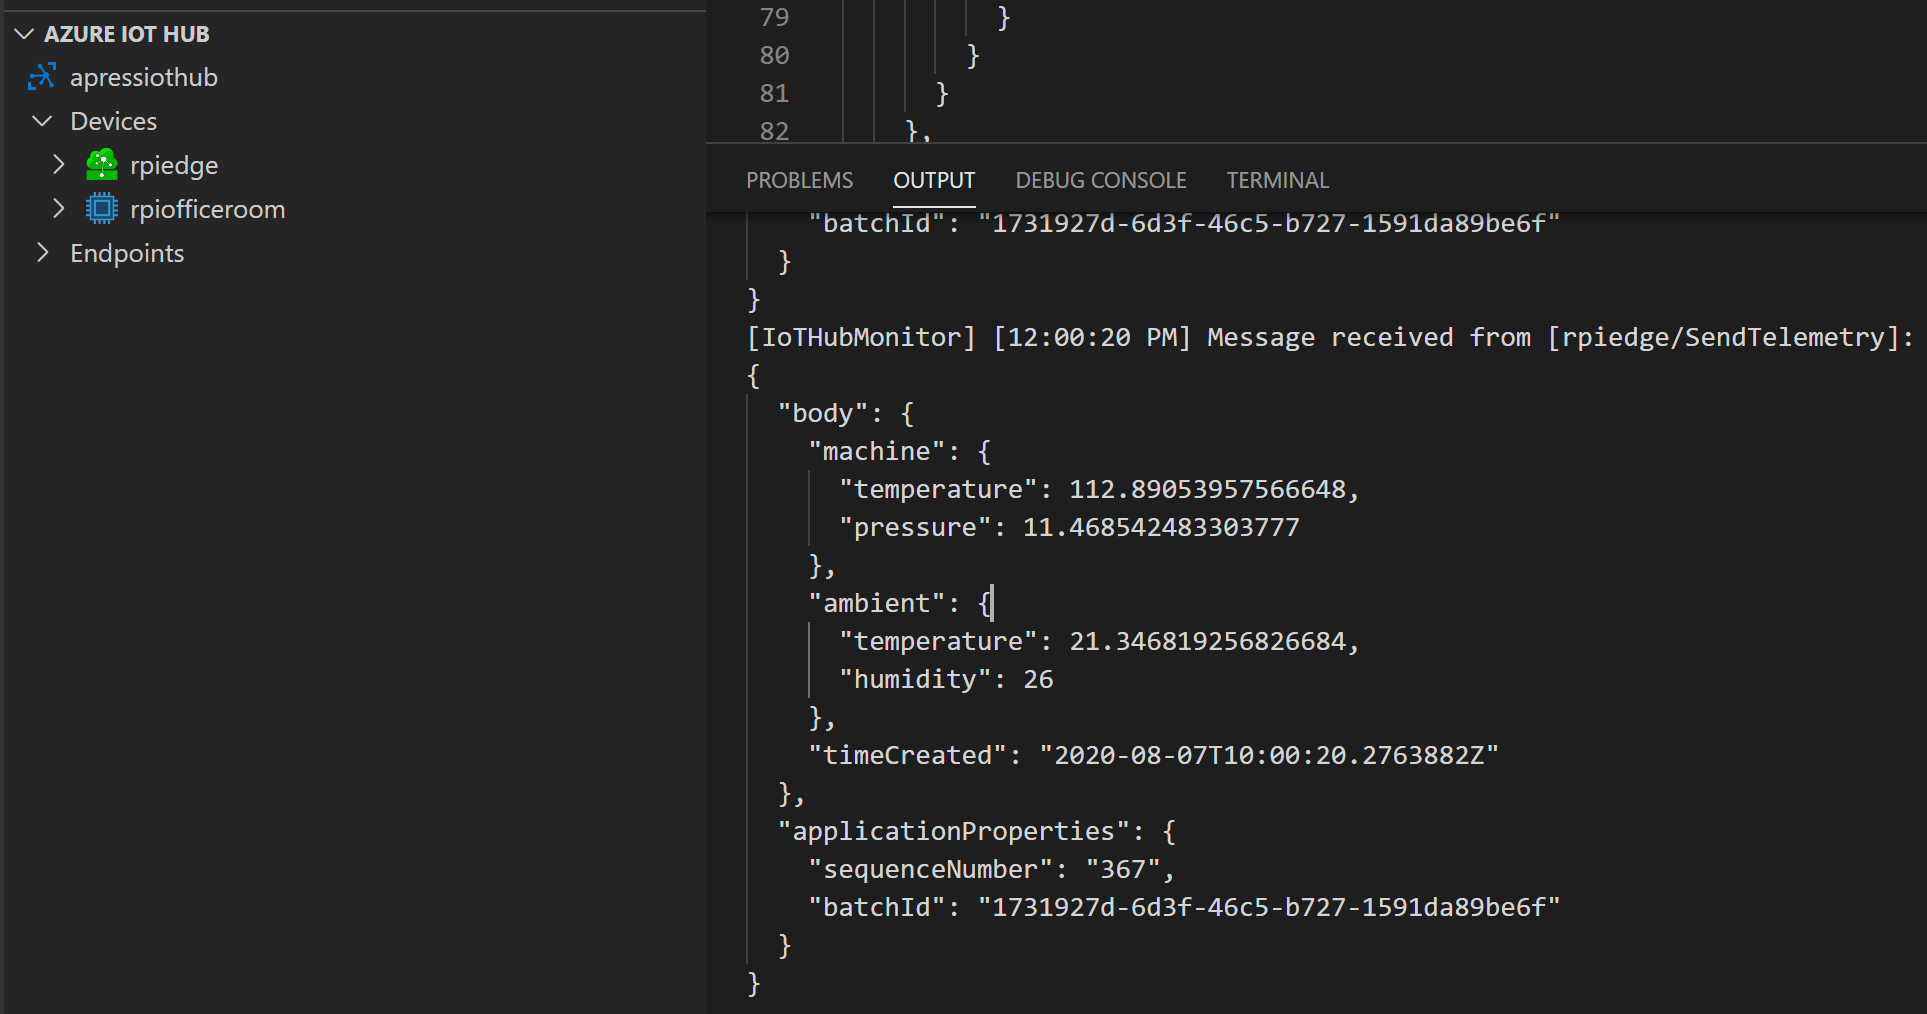
Task: Select the rpiofficeroom device entry
Action: (208, 209)
